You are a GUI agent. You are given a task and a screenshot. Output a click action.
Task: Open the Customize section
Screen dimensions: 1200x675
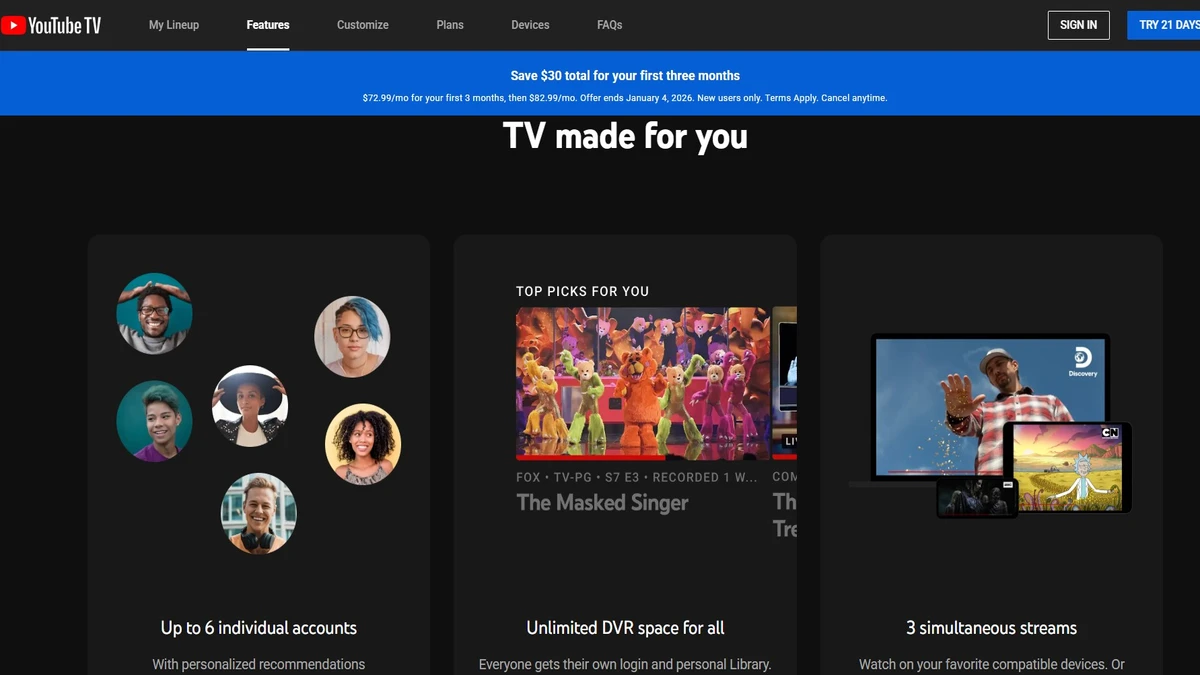pos(362,25)
